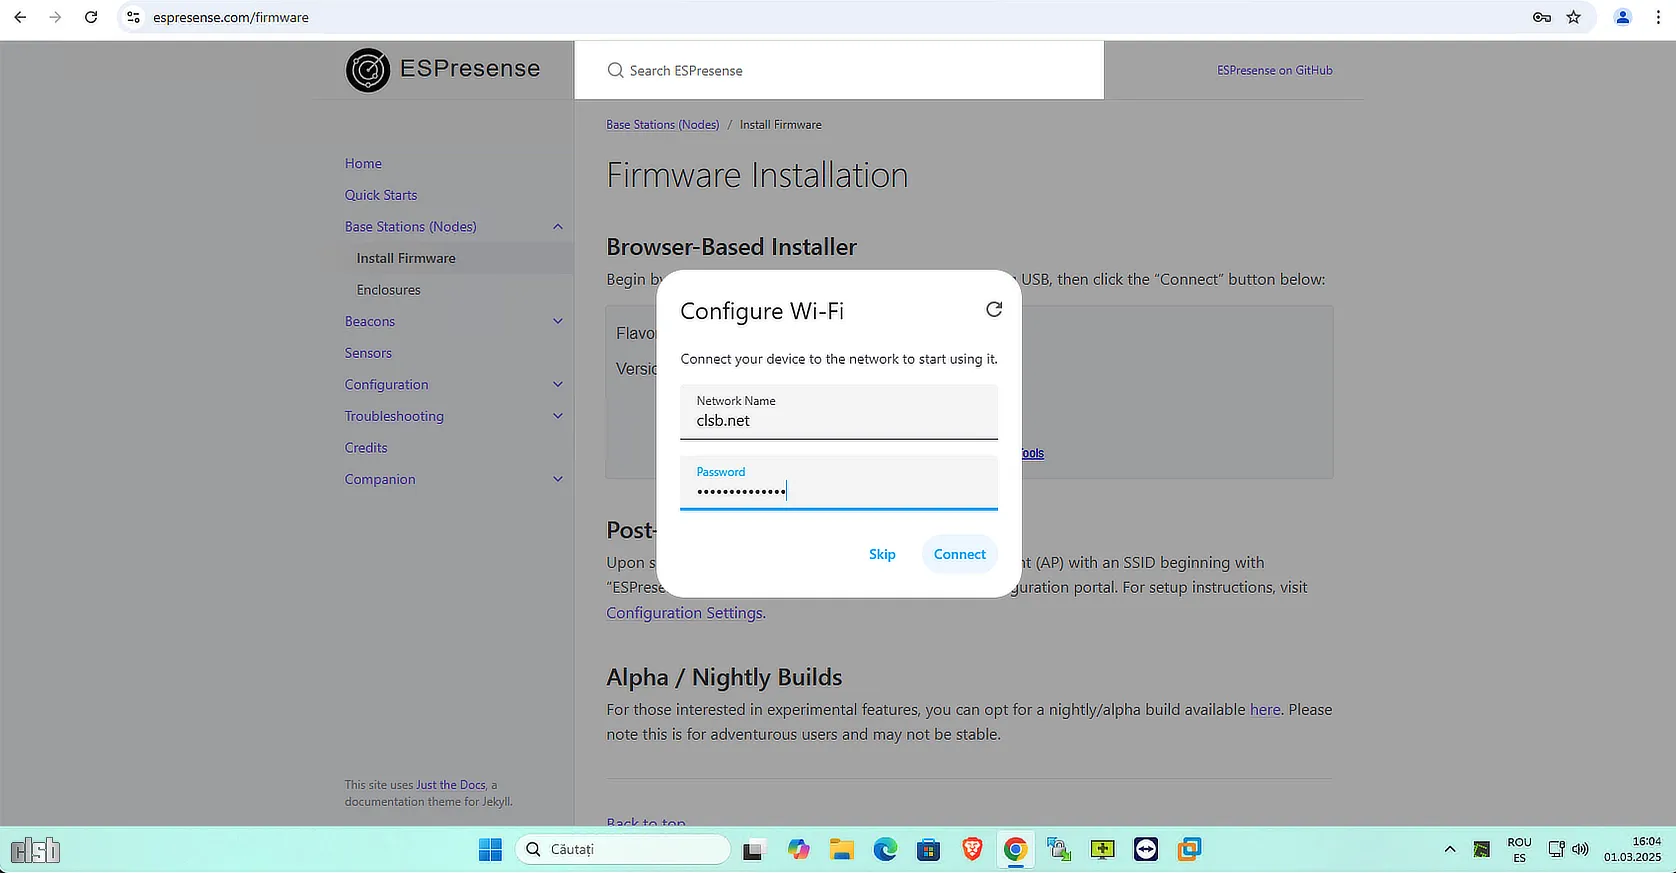The image size is (1676, 873).
Task: Click Skip in the Wi-Fi dialog
Action: (x=882, y=554)
